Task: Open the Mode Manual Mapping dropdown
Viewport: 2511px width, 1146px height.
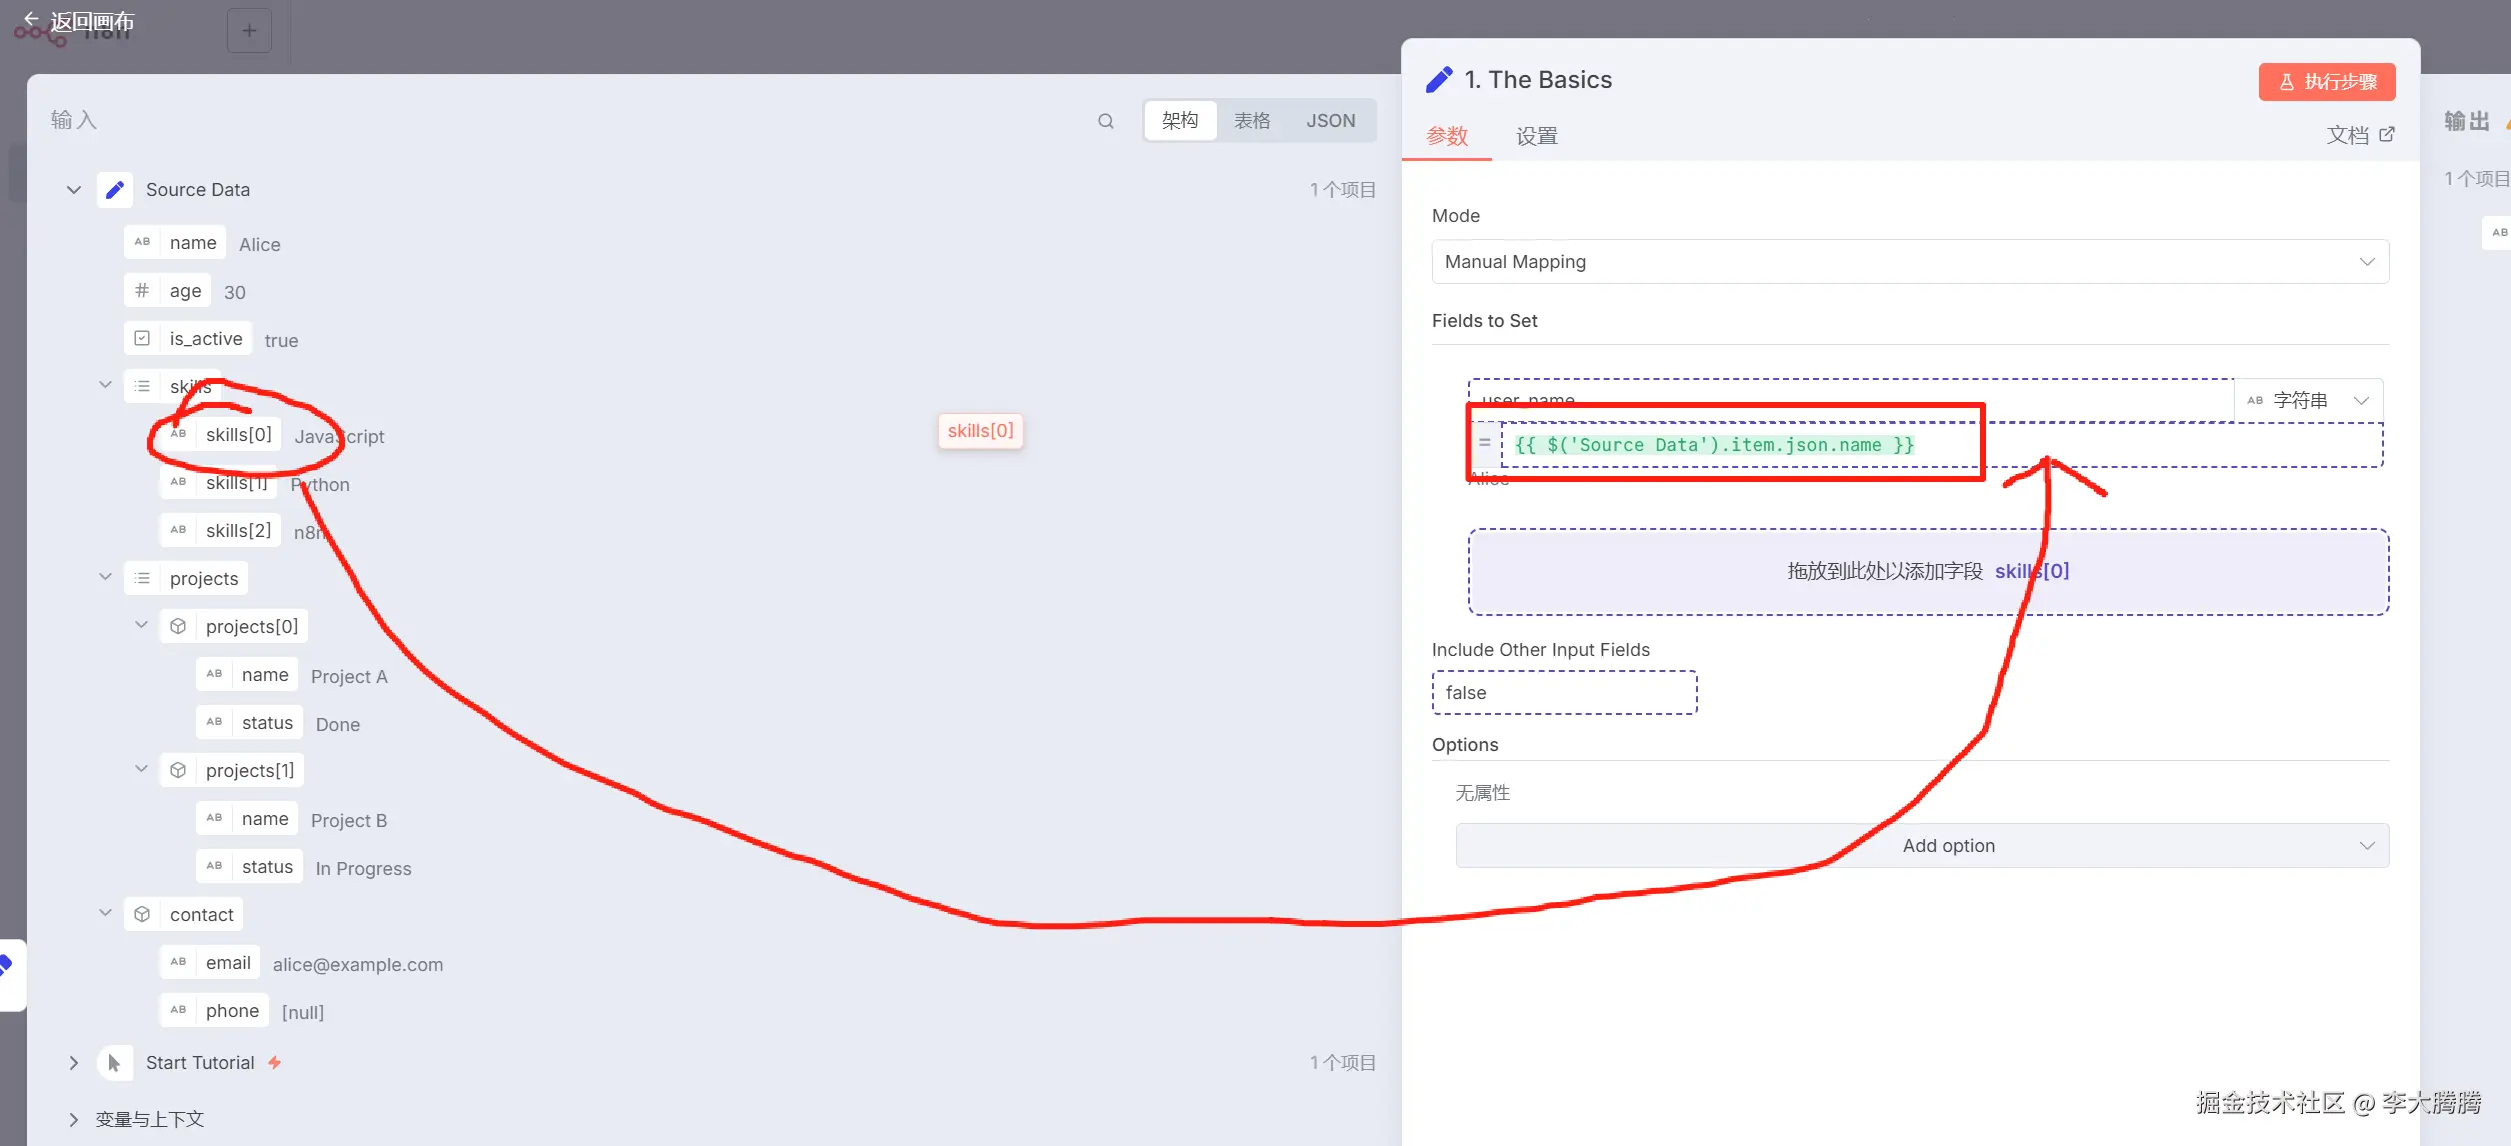Action: click(x=1909, y=262)
